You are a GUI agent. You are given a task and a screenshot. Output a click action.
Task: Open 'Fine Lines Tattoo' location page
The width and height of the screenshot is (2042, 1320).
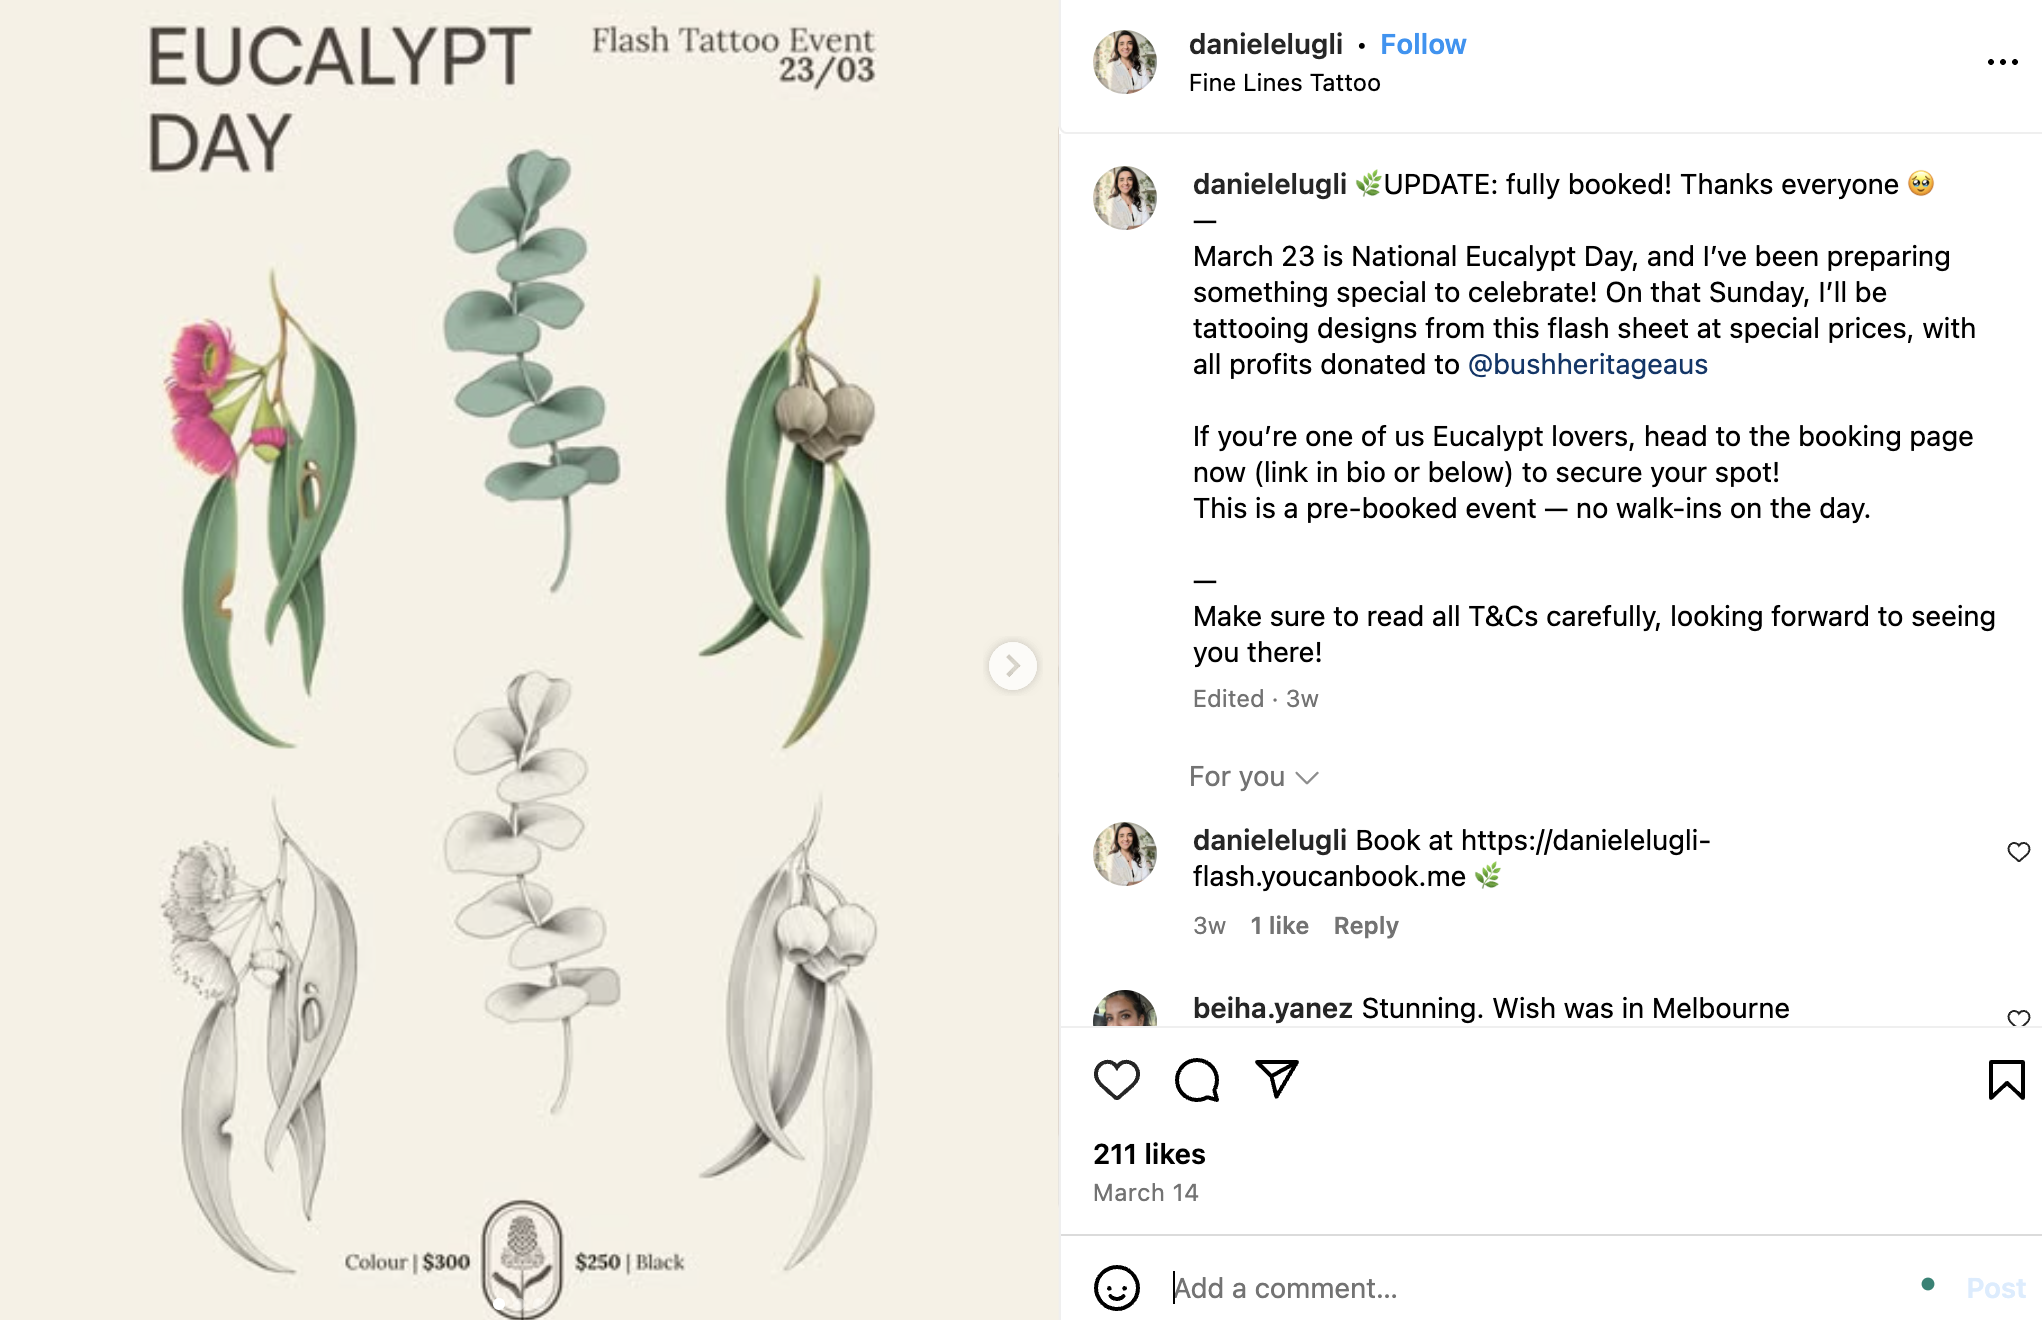[1284, 83]
